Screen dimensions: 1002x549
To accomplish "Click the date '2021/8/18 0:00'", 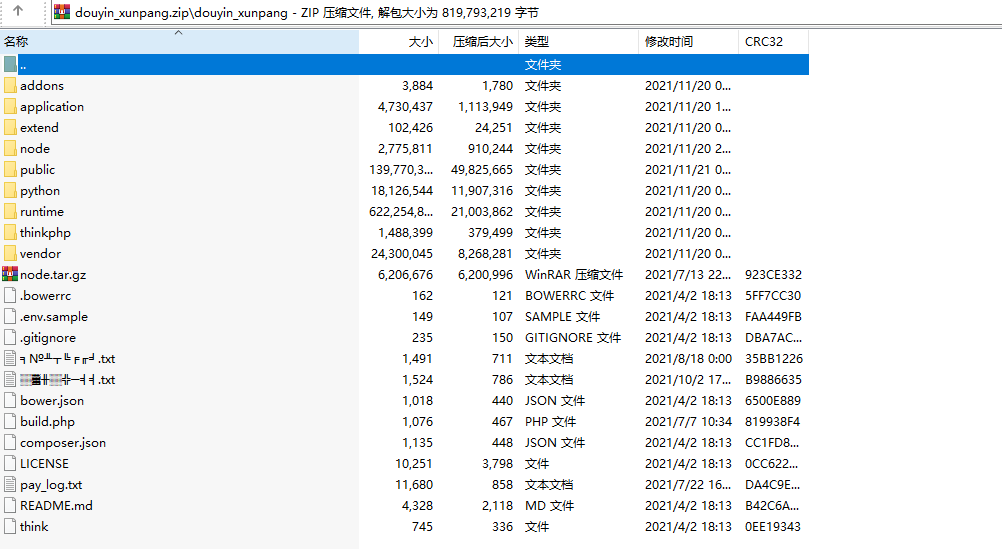I will (x=688, y=359).
